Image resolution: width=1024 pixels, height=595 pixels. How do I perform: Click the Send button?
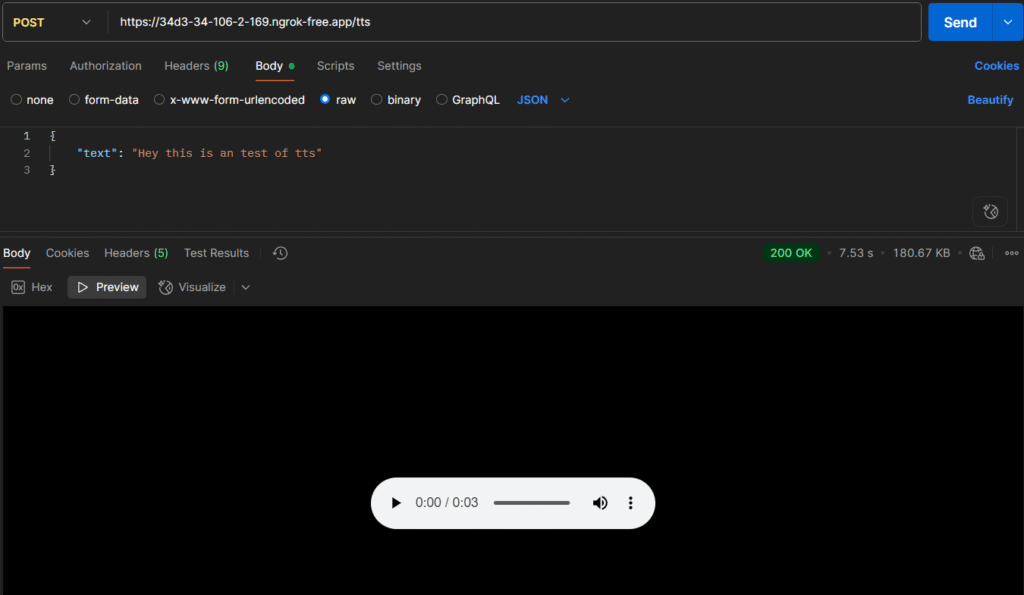point(959,22)
